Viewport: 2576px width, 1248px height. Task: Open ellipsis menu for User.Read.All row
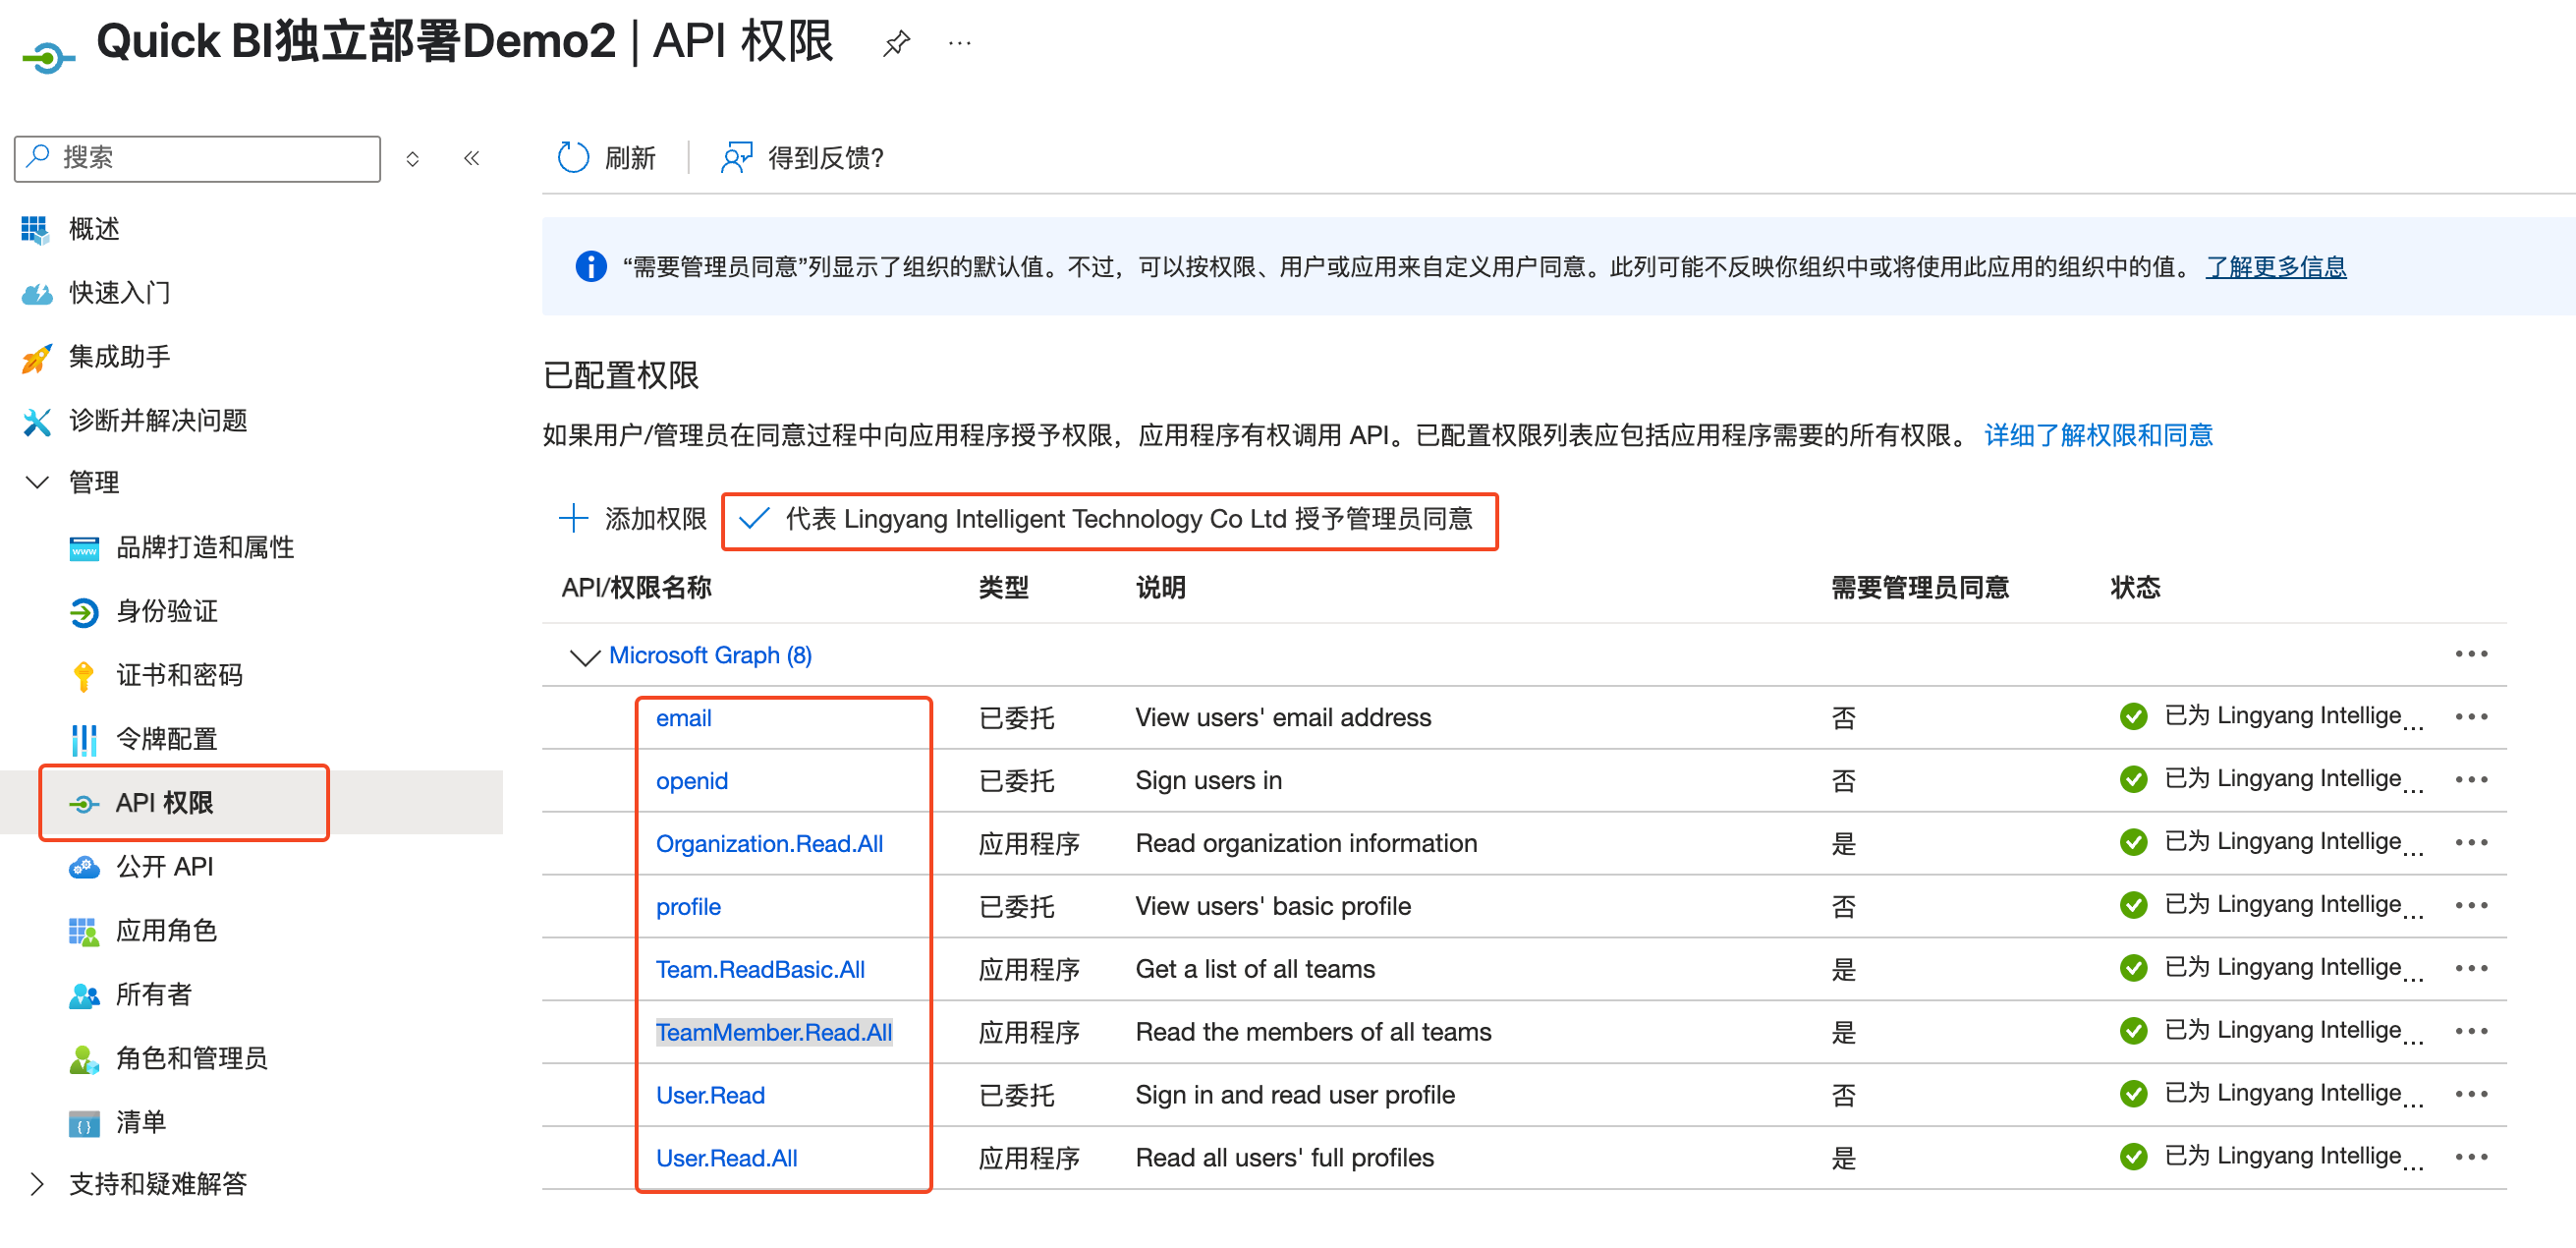2470,1157
